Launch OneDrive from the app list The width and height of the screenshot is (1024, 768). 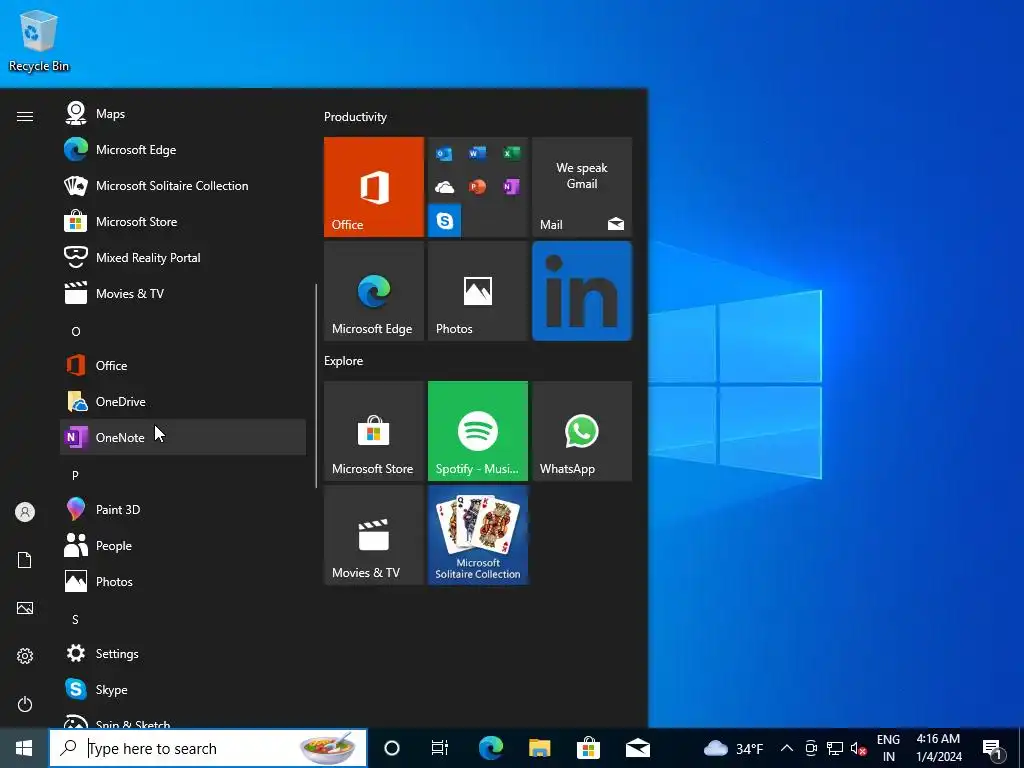coord(183,401)
